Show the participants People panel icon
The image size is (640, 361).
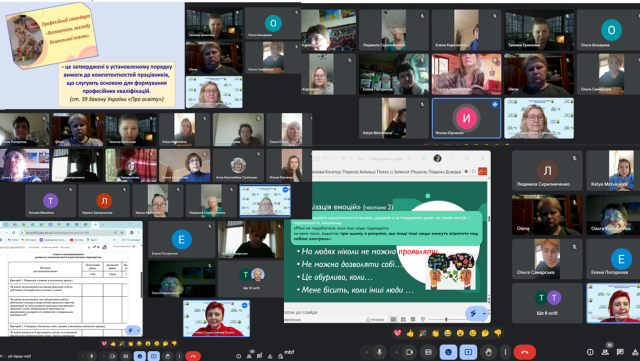tap(605, 352)
